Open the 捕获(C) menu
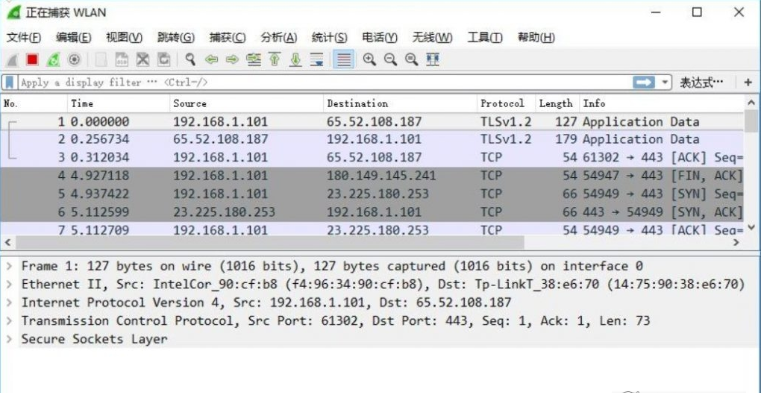Viewport: 764px width, 393px height. [228, 37]
